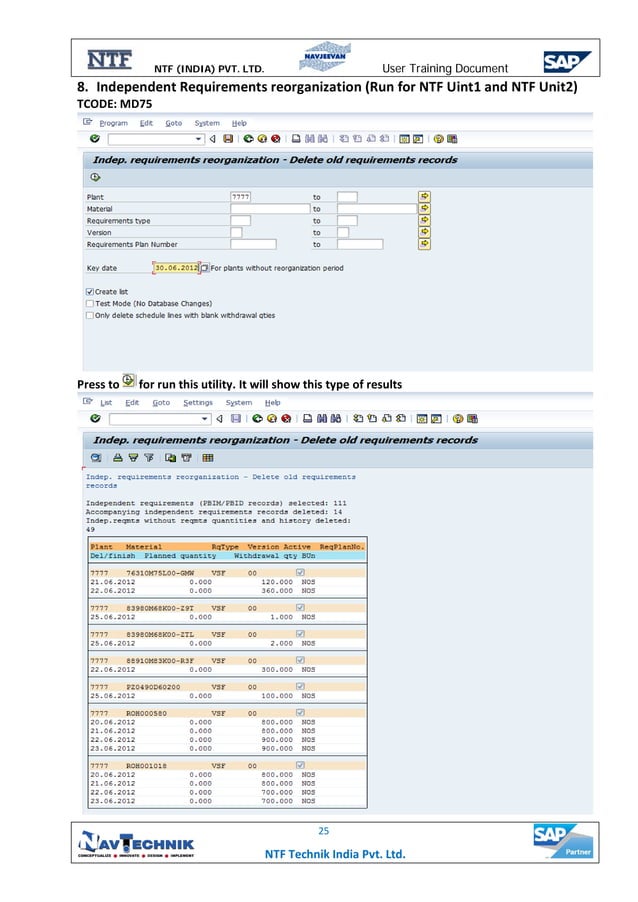Enable Test Mode (No Database Changes) checkbox
The image size is (638, 902).
coord(90,303)
